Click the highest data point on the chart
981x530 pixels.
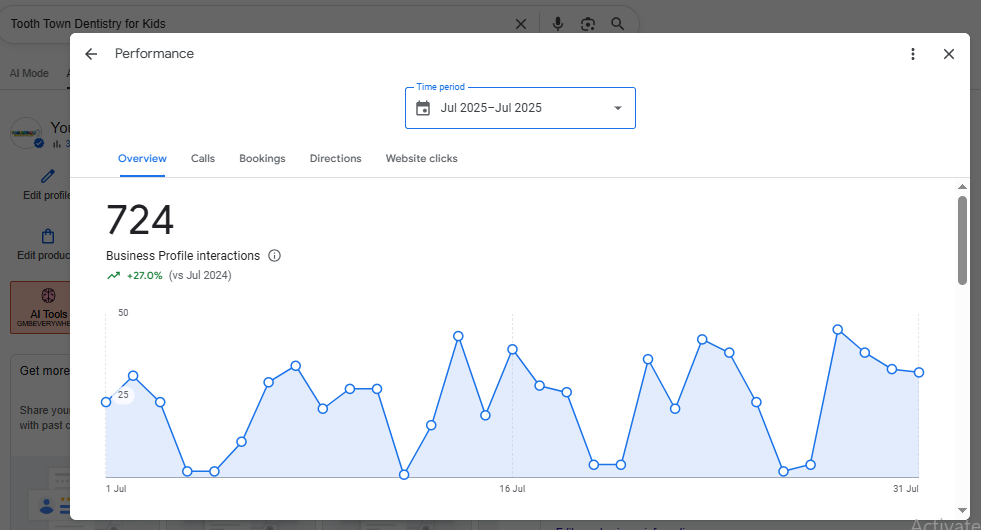tap(838, 329)
